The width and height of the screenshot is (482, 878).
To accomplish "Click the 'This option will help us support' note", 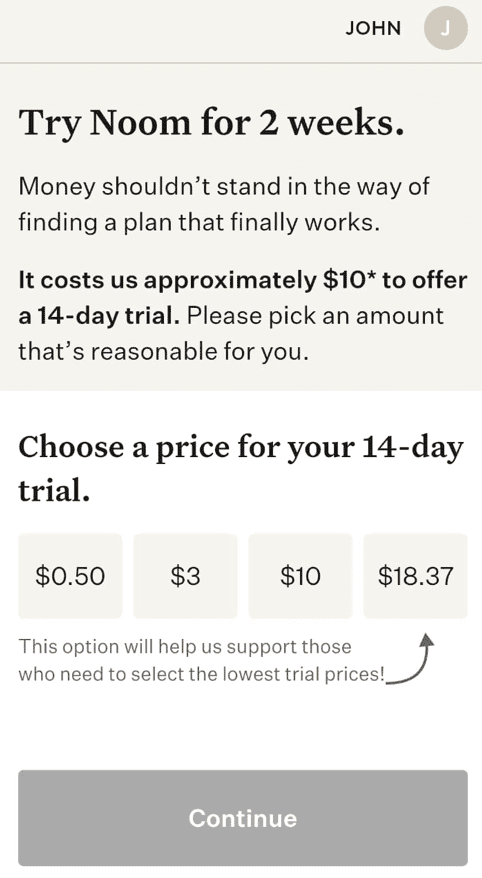I will click(202, 660).
